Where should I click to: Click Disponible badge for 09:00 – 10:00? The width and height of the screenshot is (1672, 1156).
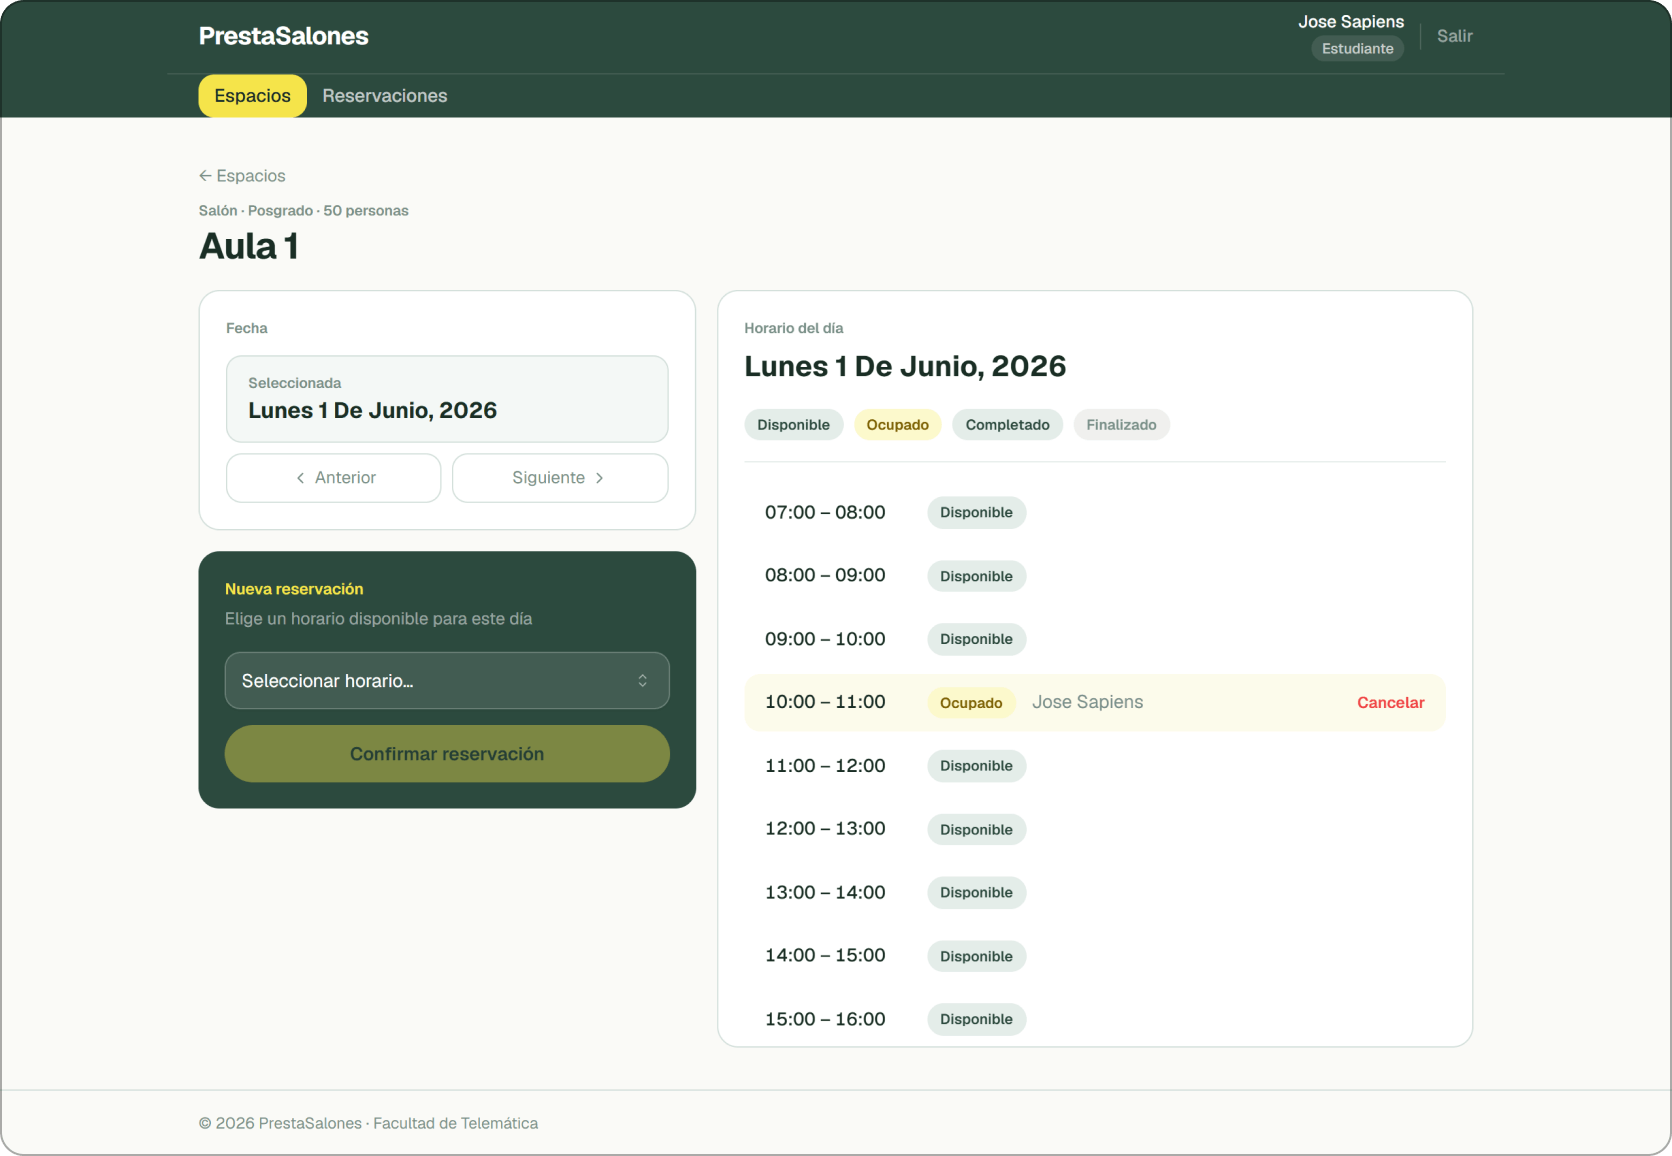click(x=976, y=639)
